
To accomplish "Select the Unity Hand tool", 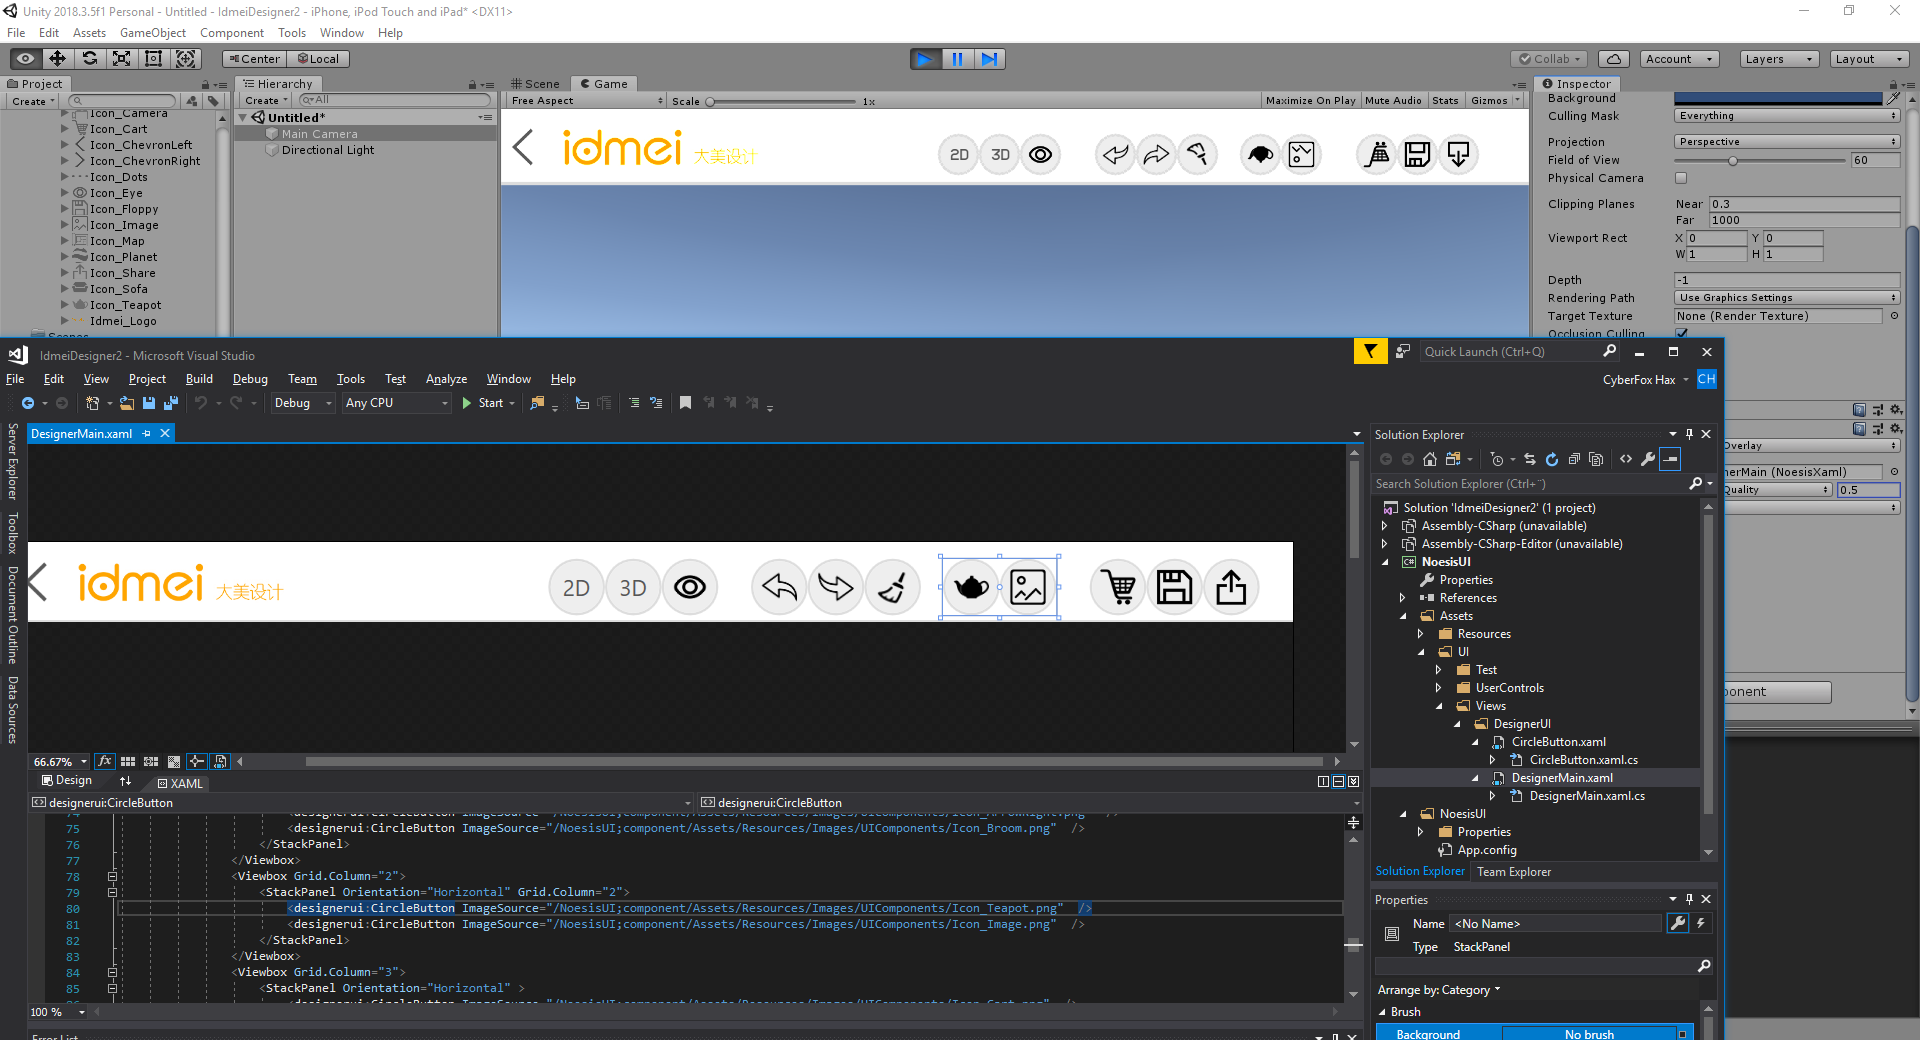I will [x=26, y=59].
